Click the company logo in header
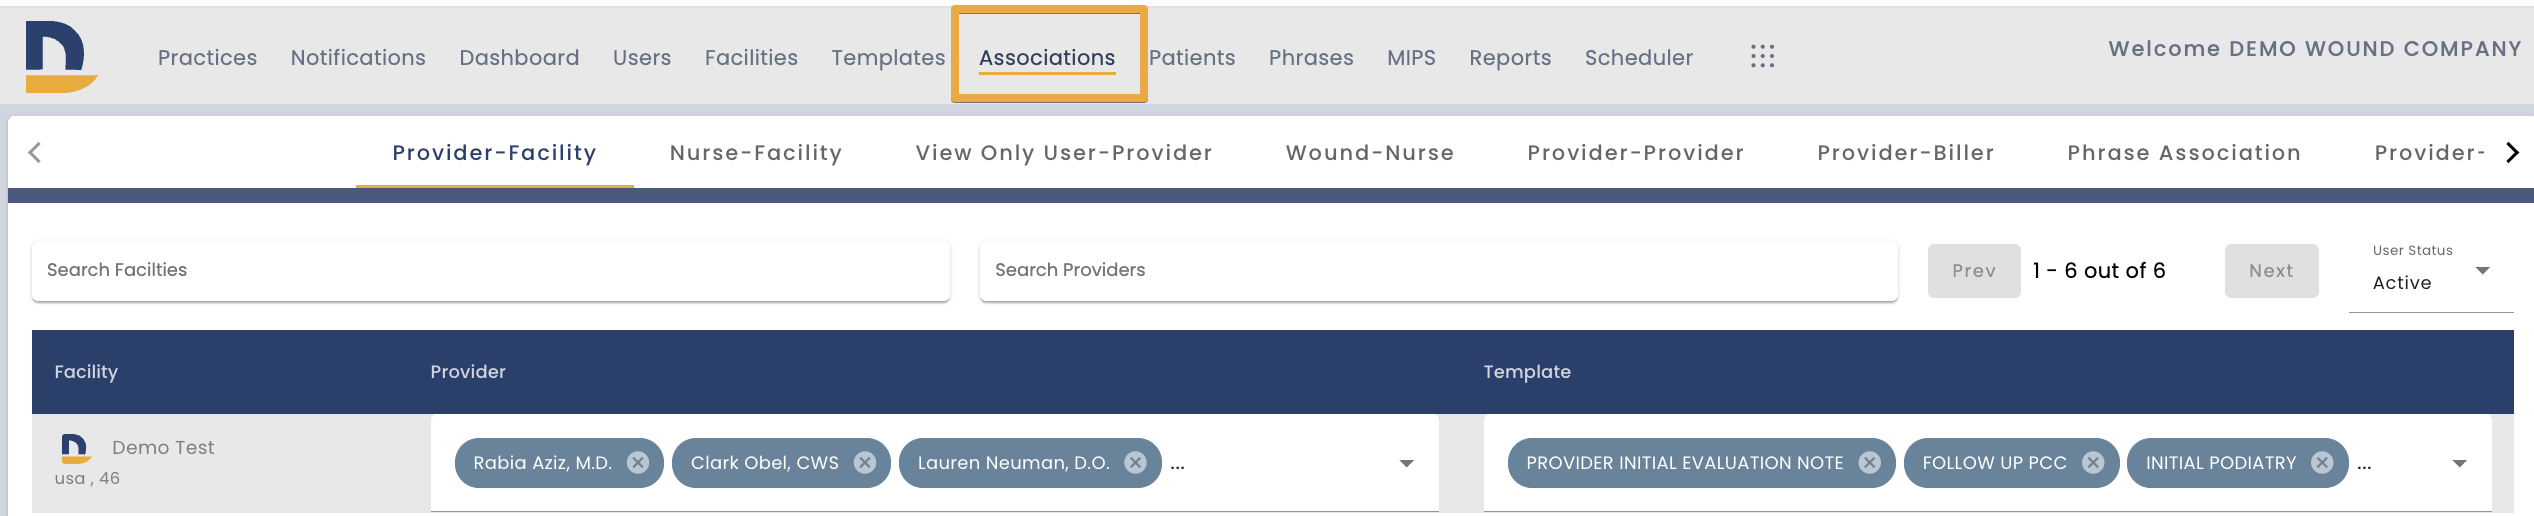2534x516 pixels. click(x=61, y=56)
